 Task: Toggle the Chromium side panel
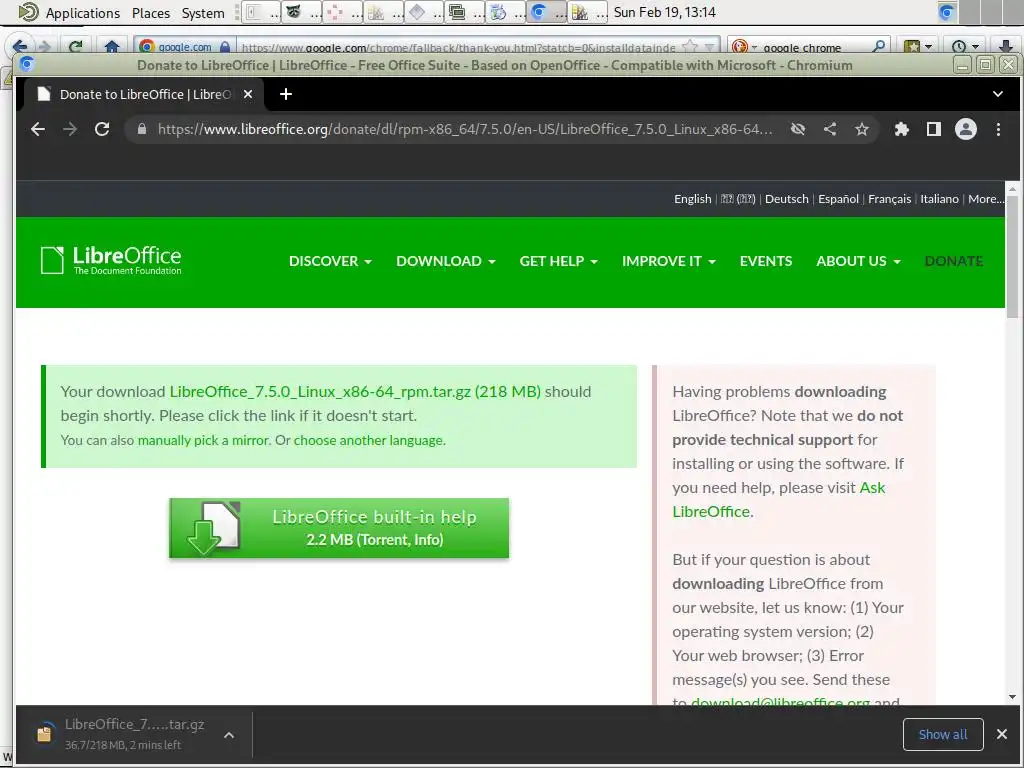(x=934, y=129)
